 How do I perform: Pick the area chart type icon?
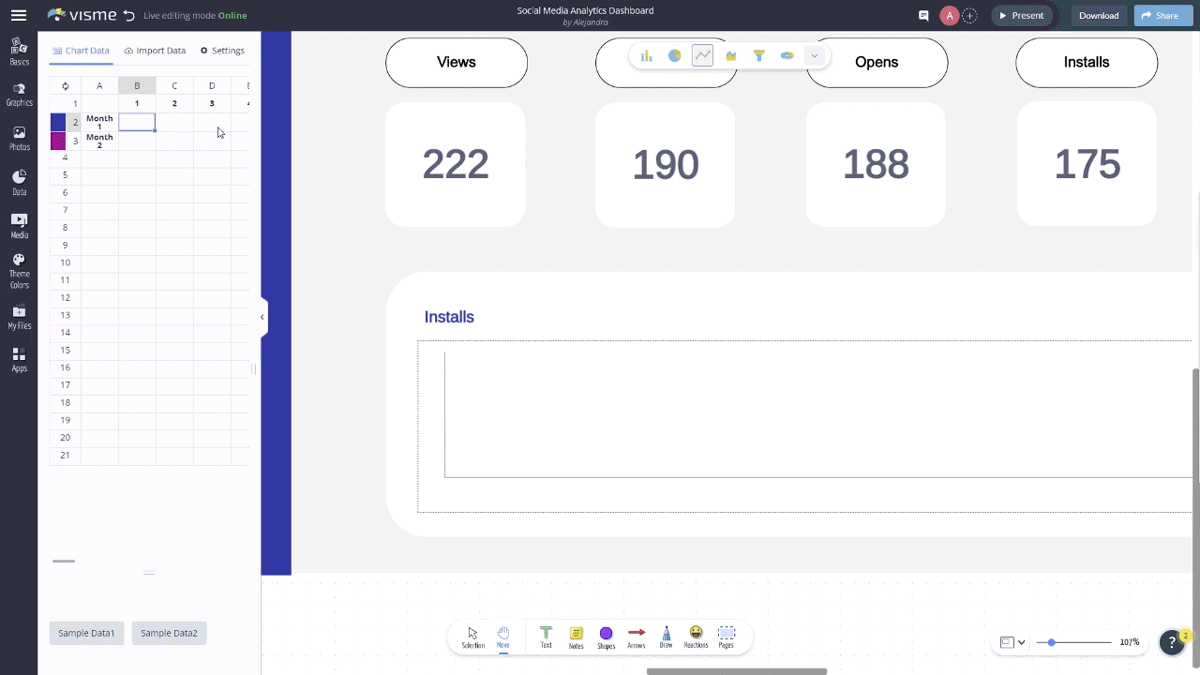coord(731,56)
